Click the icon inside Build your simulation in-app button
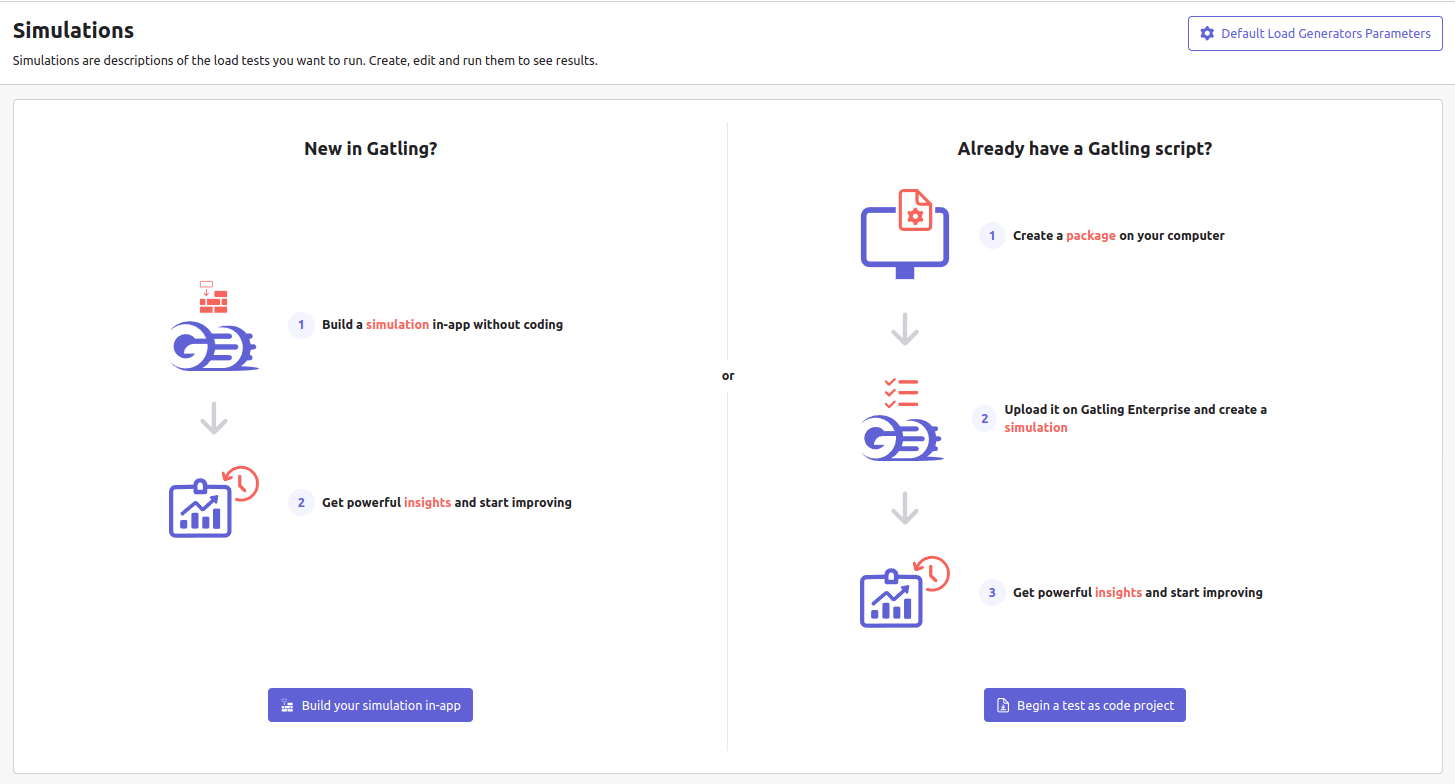This screenshot has width=1455, height=784. point(287,706)
